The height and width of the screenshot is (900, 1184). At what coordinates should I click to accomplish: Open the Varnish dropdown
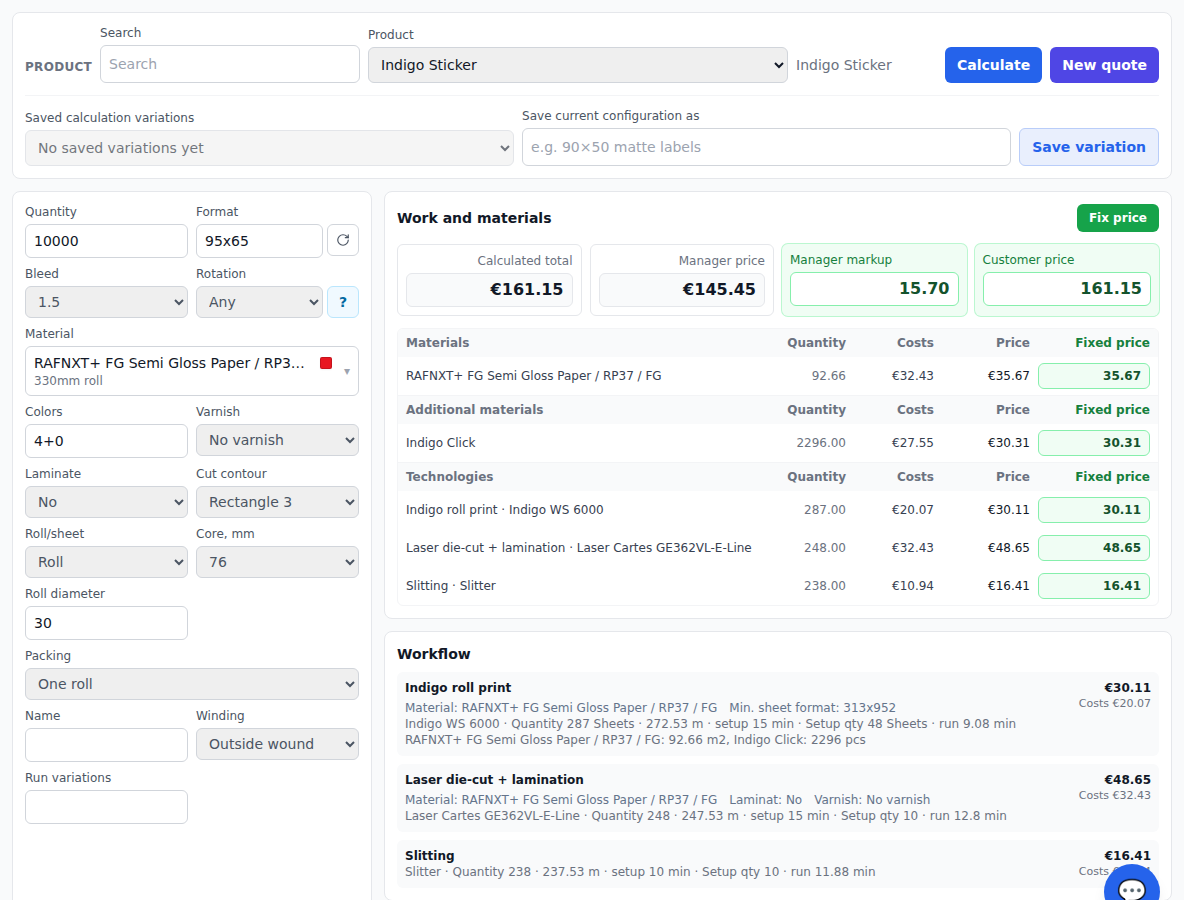click(x=277, y=440)
